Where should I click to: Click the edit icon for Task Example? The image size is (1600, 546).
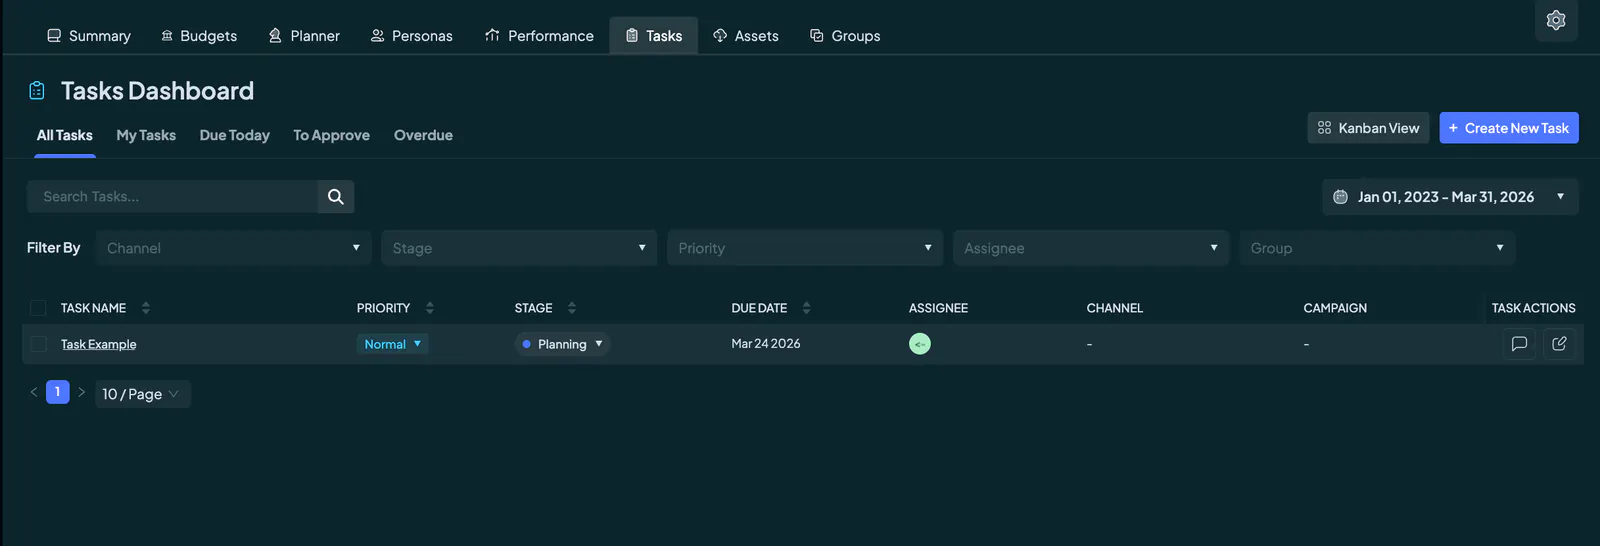point(1559,344)
